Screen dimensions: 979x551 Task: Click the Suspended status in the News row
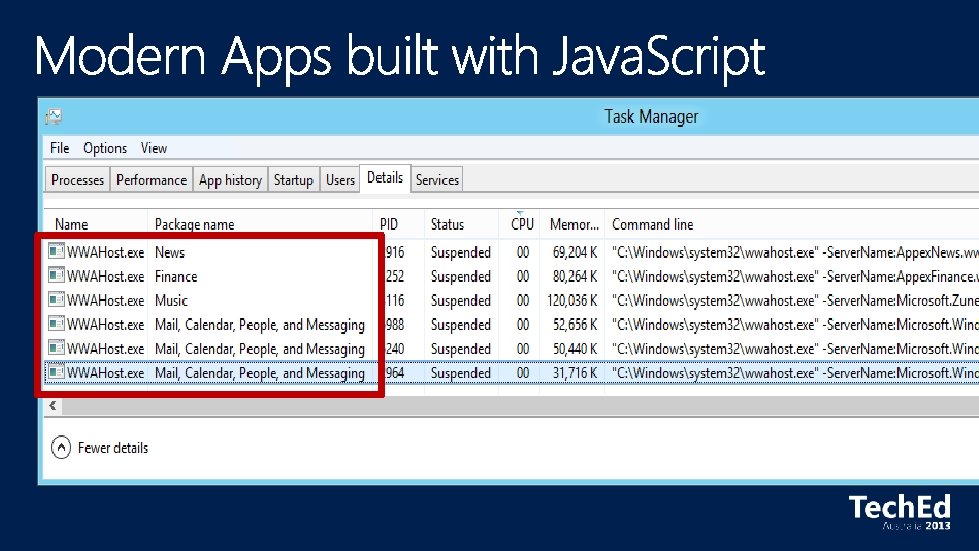point(461,252)
